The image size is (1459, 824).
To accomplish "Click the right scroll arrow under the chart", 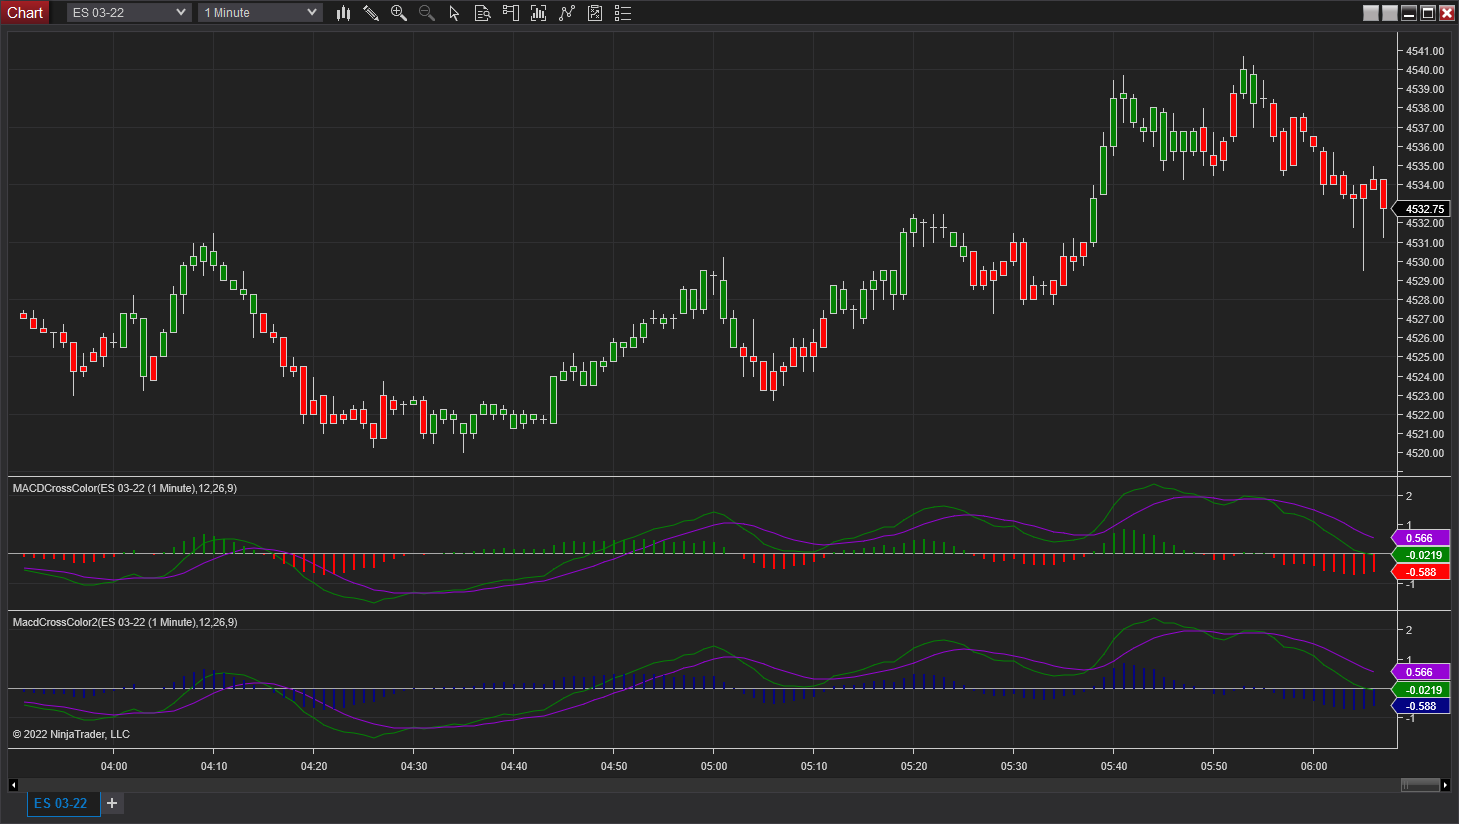I will (x=1445, y=785).
